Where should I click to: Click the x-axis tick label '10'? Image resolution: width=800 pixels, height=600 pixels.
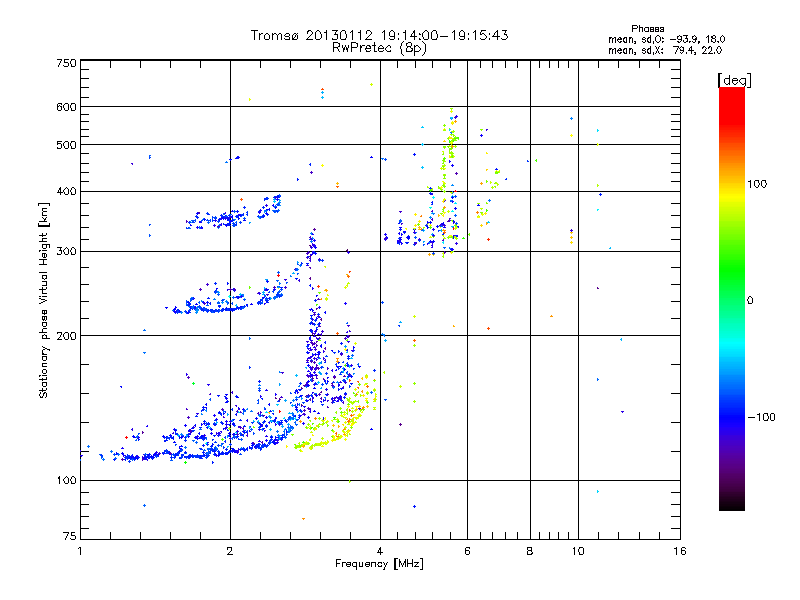coord(578,551)
